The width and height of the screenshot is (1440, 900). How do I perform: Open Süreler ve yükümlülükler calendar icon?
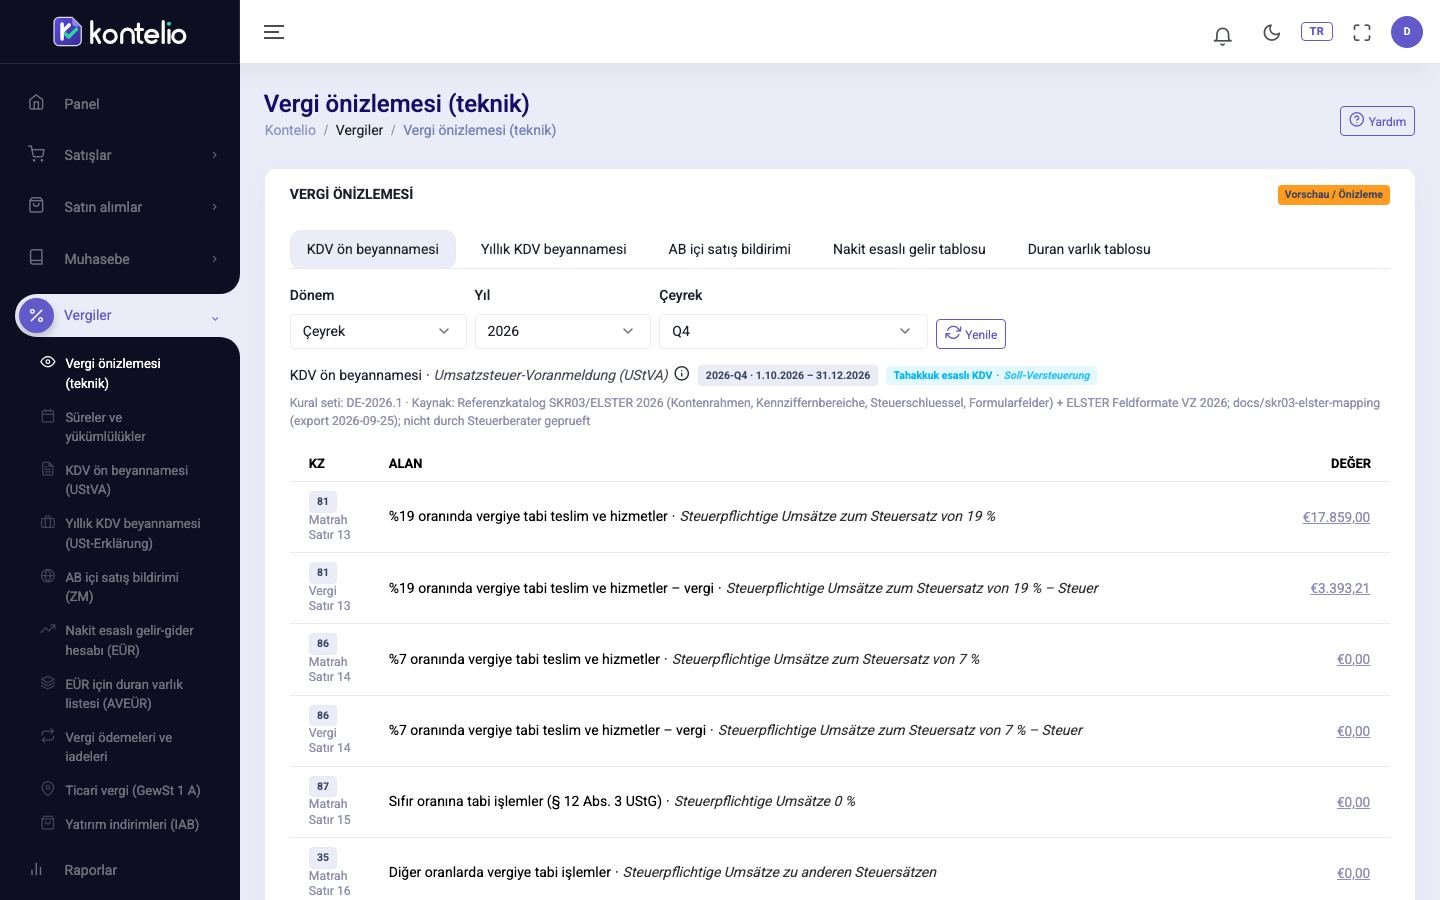(x=47, y=416)
